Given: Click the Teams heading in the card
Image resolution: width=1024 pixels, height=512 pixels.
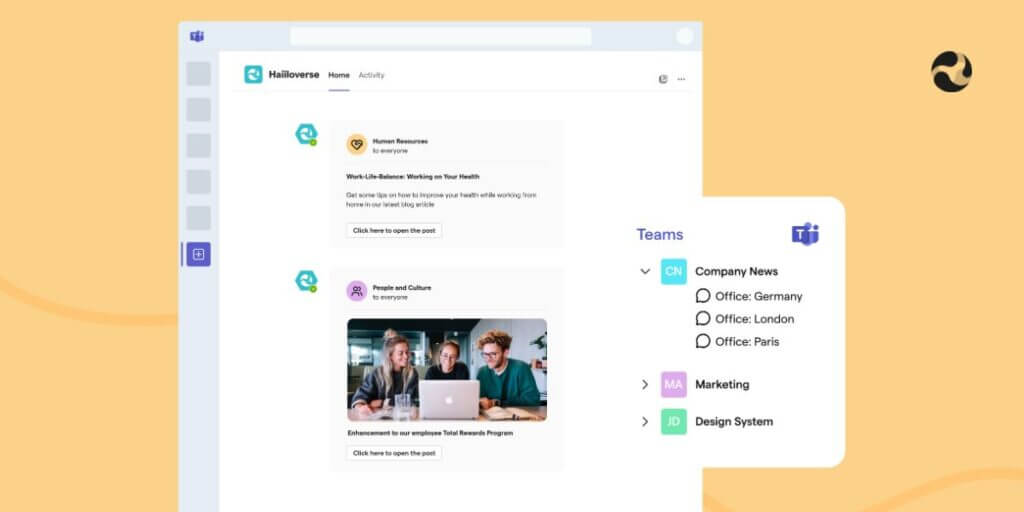Looking at the screenshot, I should pyautogui.click(x=660, y=234).
